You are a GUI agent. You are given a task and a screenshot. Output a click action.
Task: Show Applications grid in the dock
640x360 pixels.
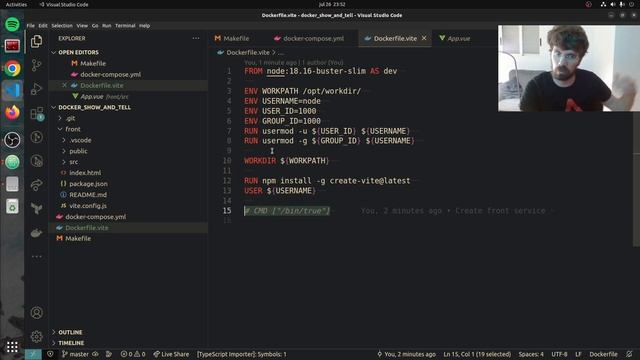click(x=12, y=347)
